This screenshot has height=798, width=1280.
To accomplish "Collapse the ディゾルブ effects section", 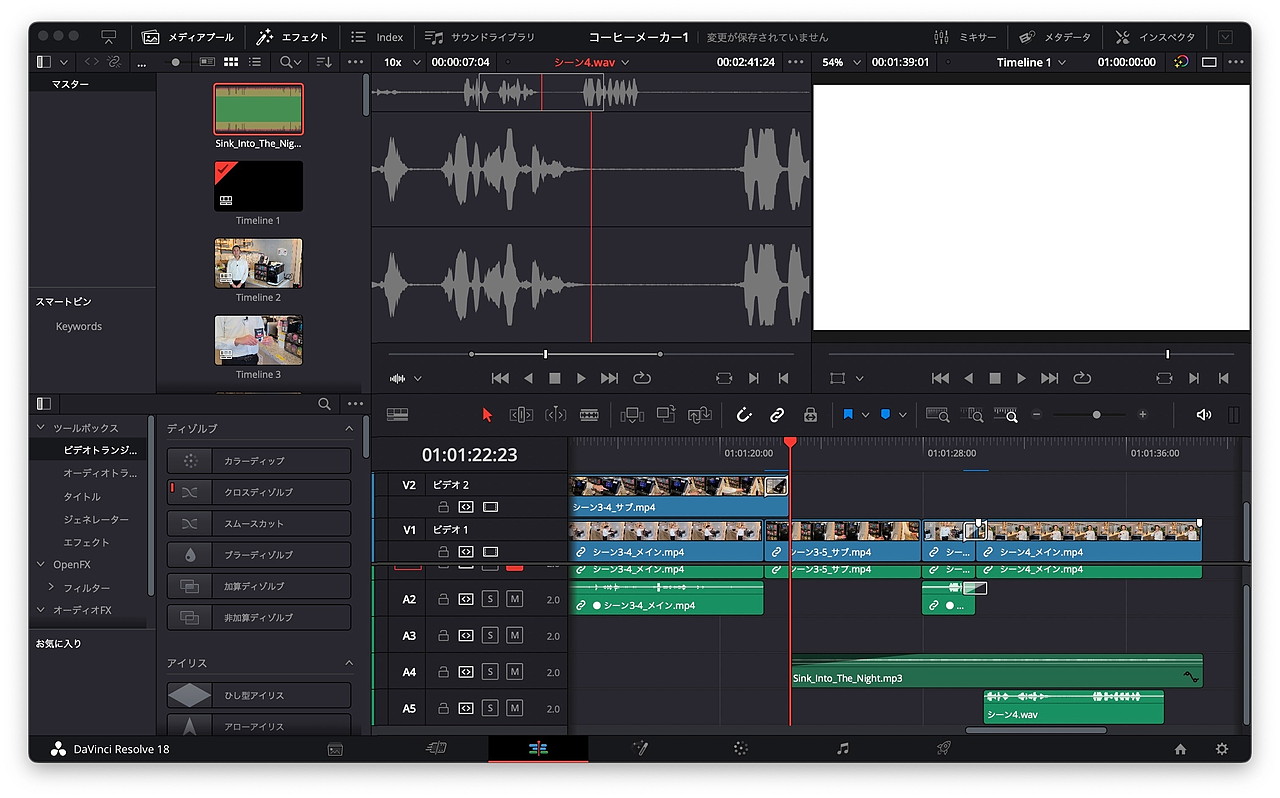I will pyautogui.click(x=349, y=428).
